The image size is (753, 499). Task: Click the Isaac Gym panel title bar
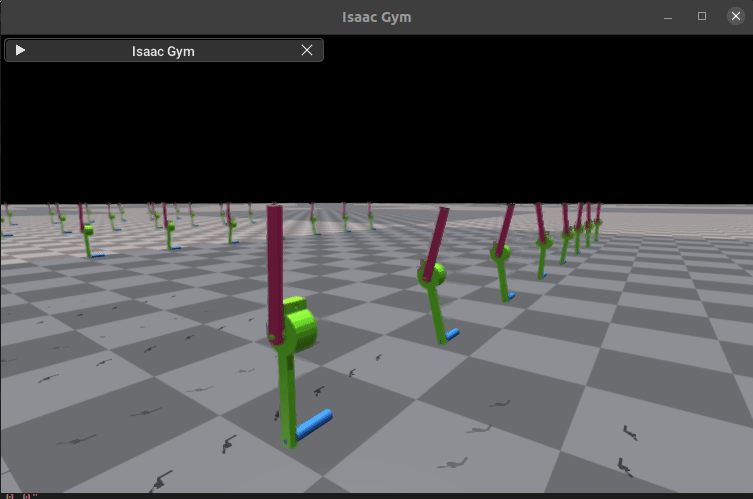coord(164,50)
